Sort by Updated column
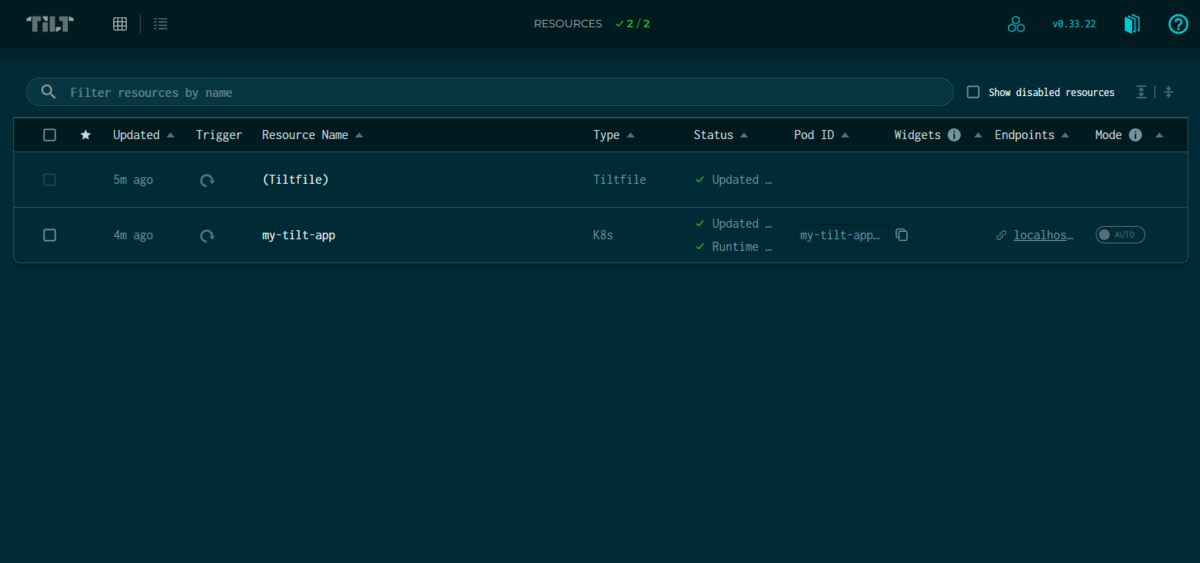 (x=143, y=135)
